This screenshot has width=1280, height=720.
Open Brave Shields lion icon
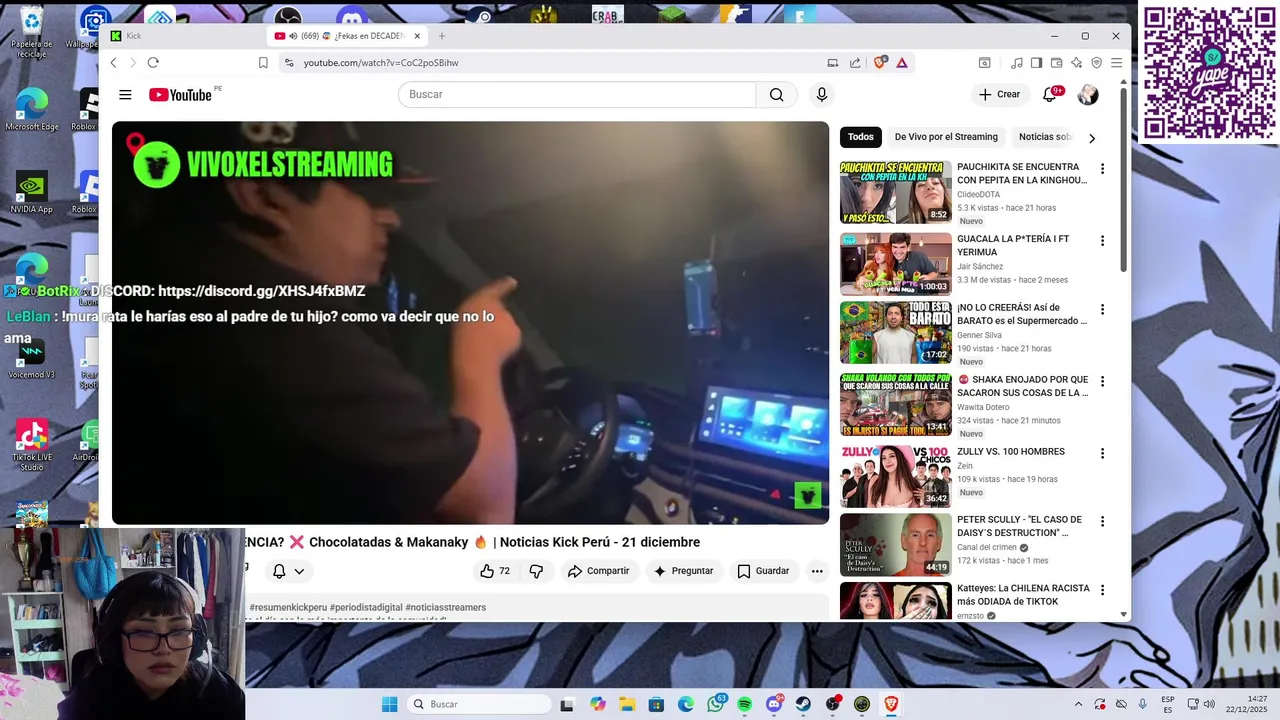[880, 62]
